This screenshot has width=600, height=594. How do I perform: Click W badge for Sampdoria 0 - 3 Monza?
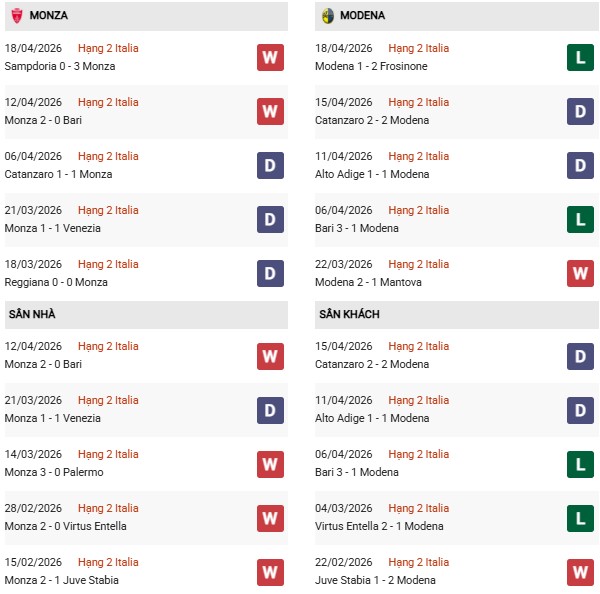point(270,57)
